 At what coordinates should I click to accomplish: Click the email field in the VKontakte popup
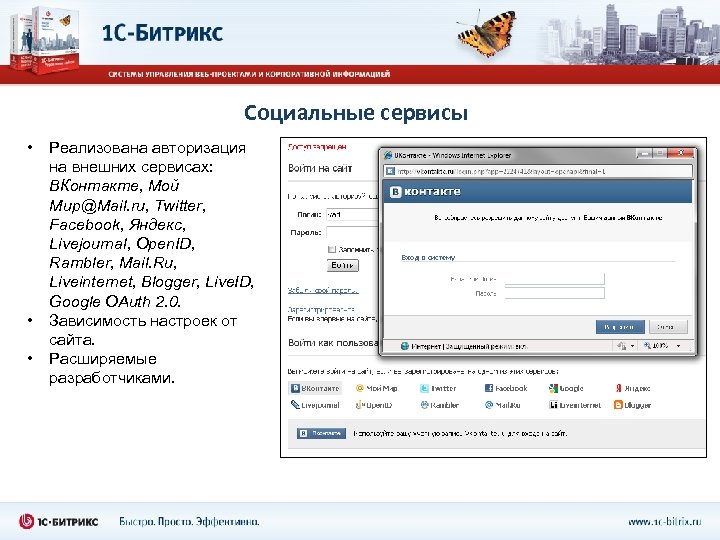555,279
